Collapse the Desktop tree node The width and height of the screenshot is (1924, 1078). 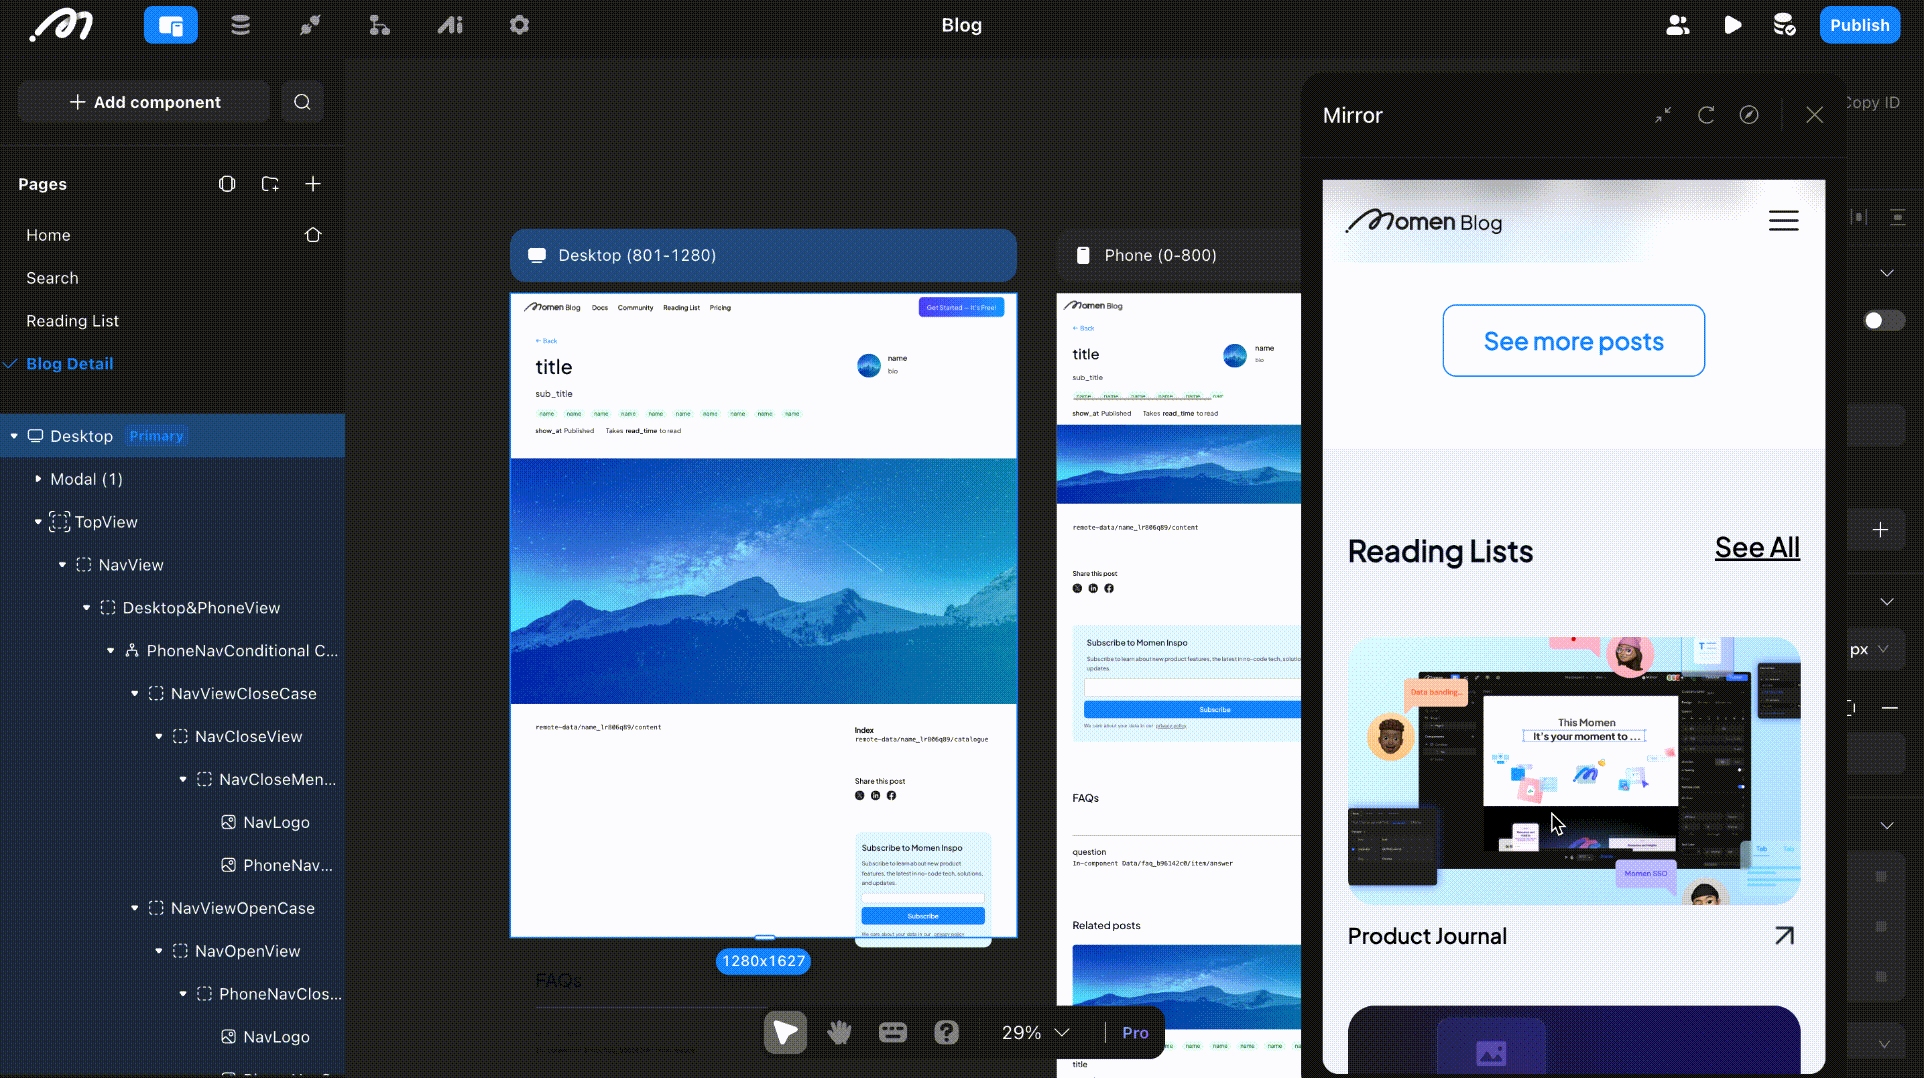coord(14,436)
